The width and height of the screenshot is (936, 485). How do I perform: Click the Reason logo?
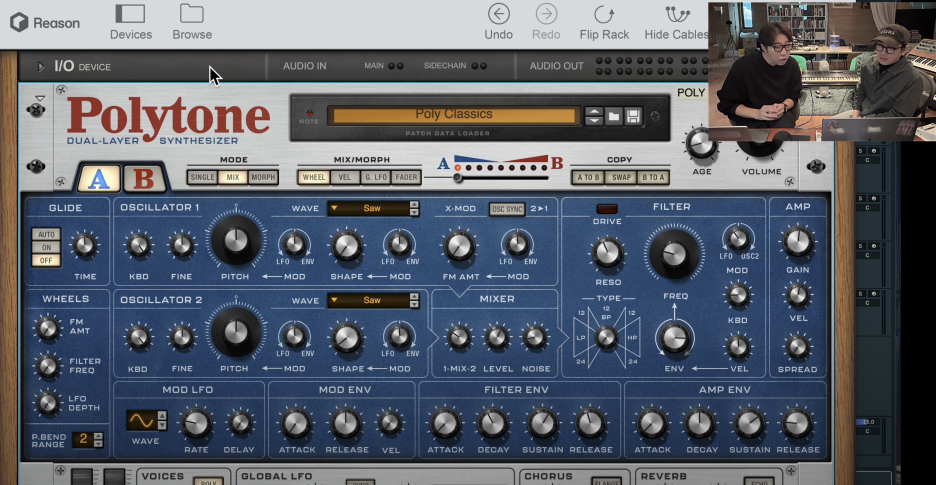(45, 23)
